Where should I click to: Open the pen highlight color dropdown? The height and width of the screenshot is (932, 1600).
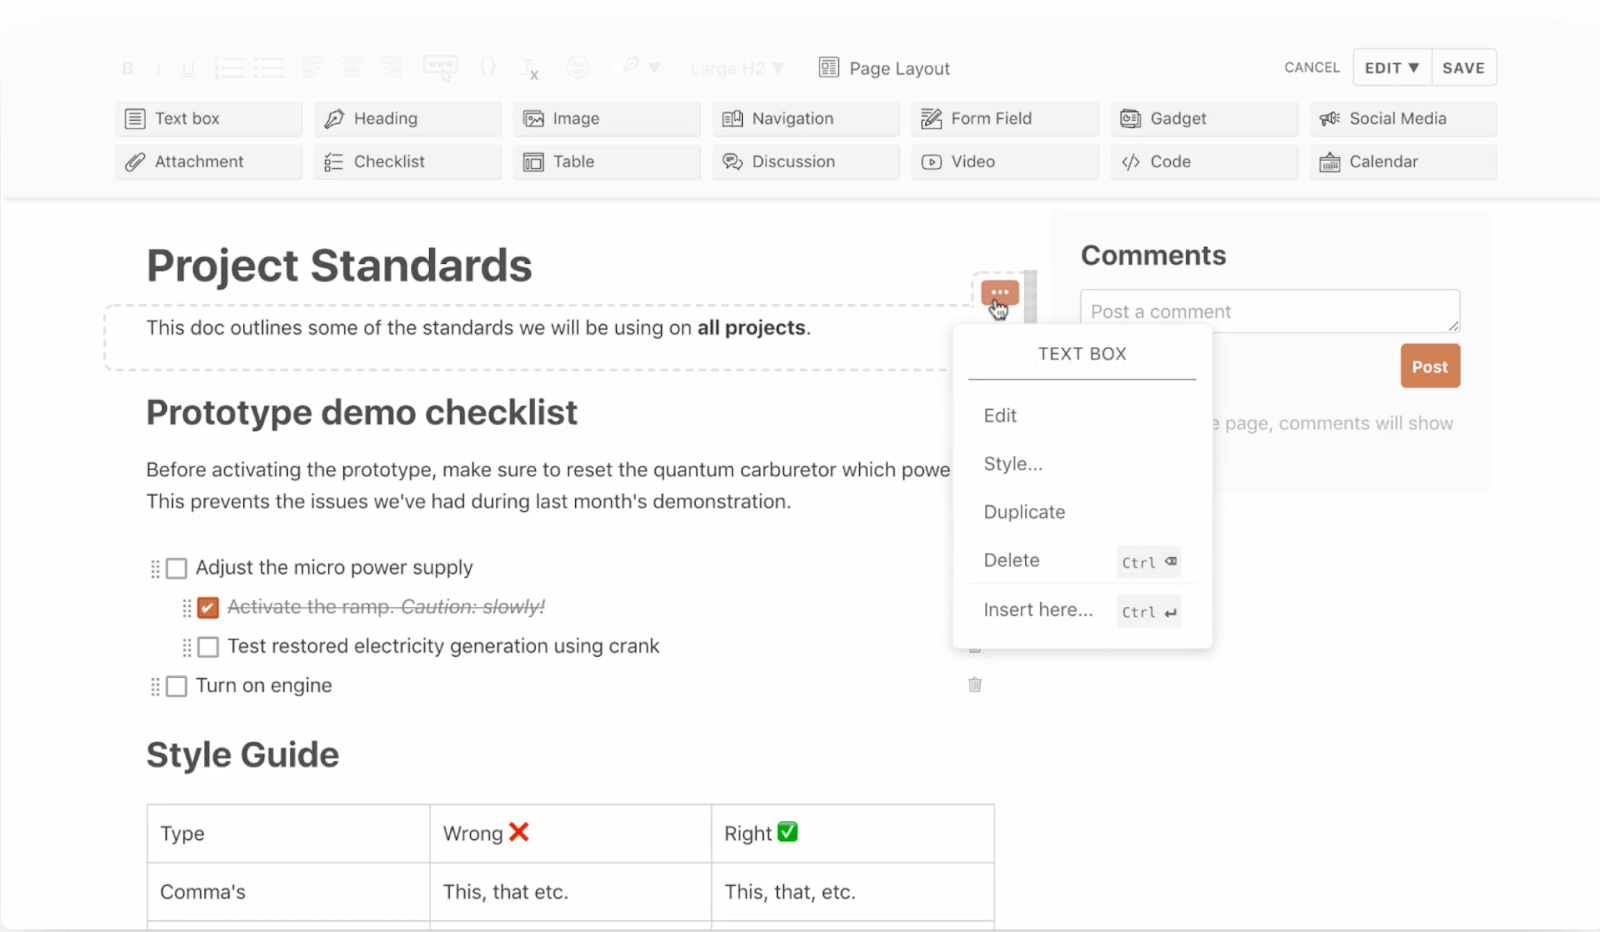(640, 67)
